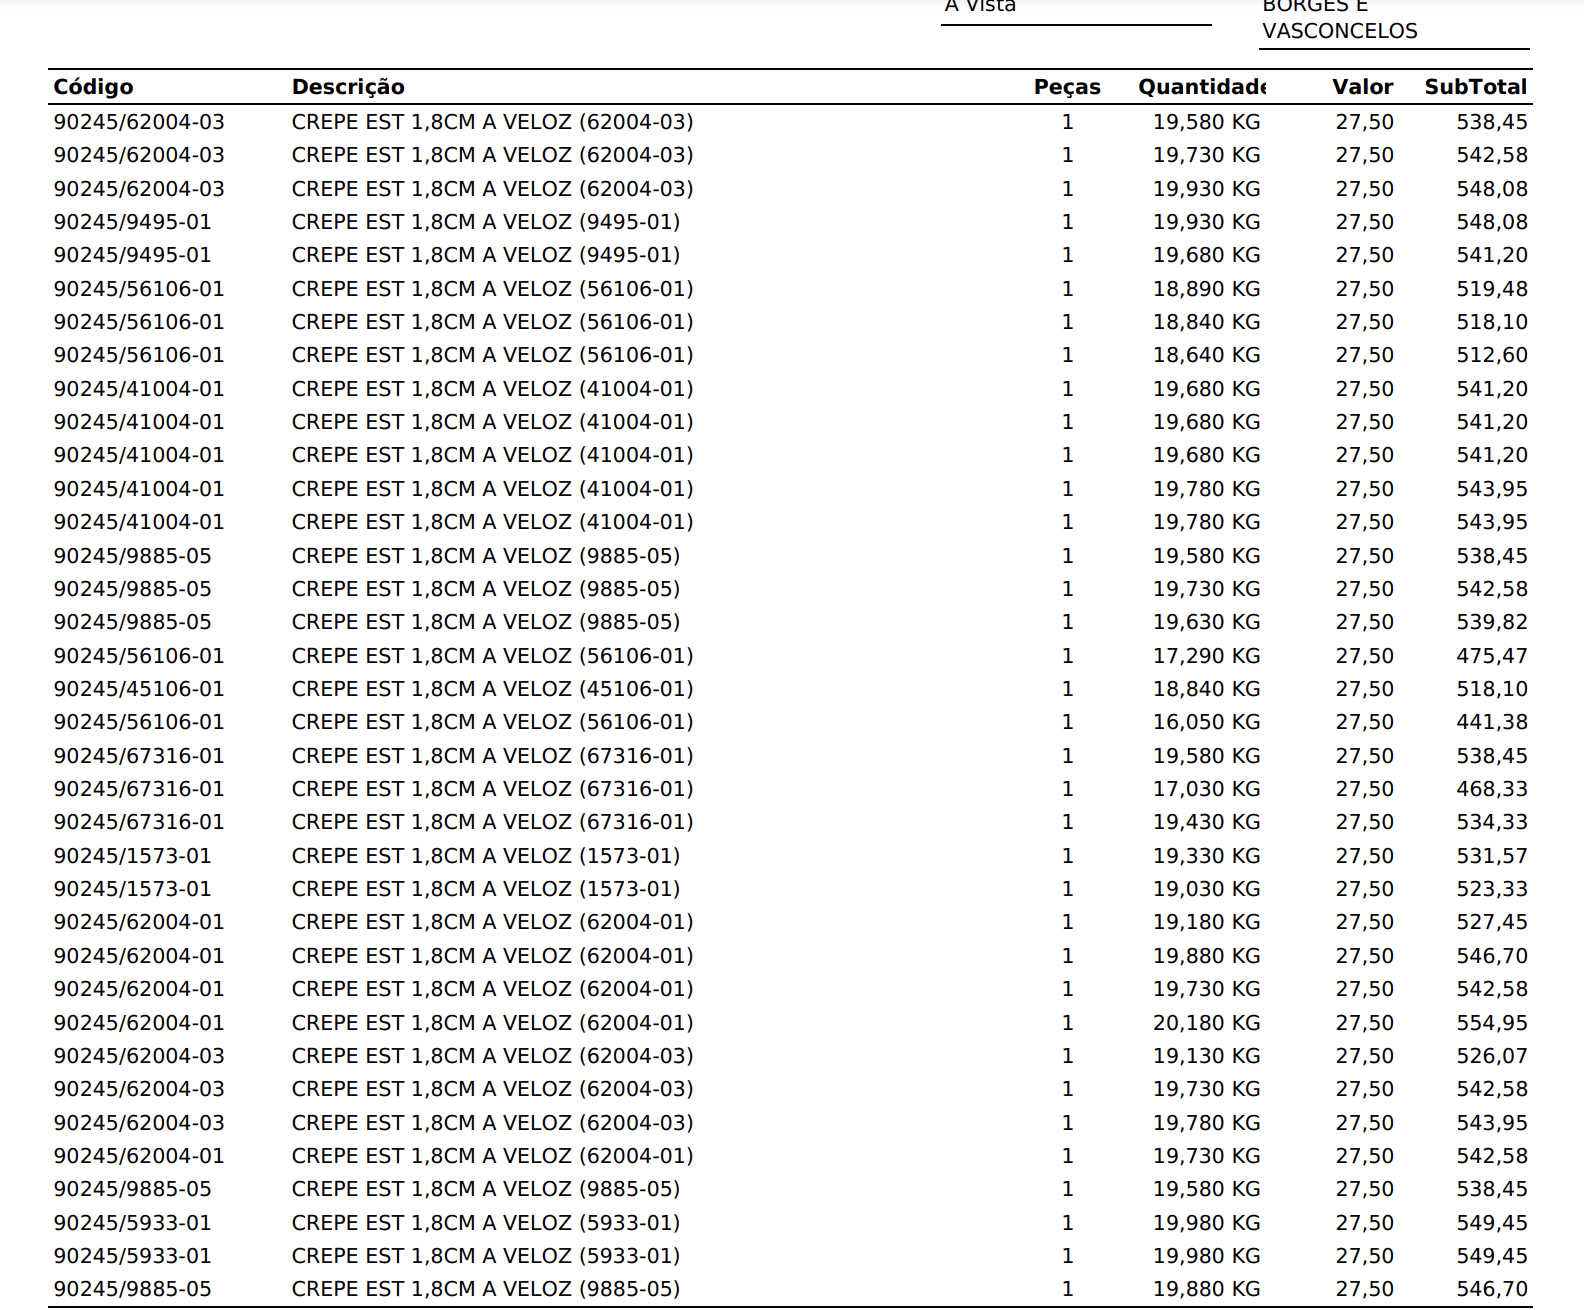Select the subtotal value 441,38
1584x1310 pixels.
[1491, 722]
